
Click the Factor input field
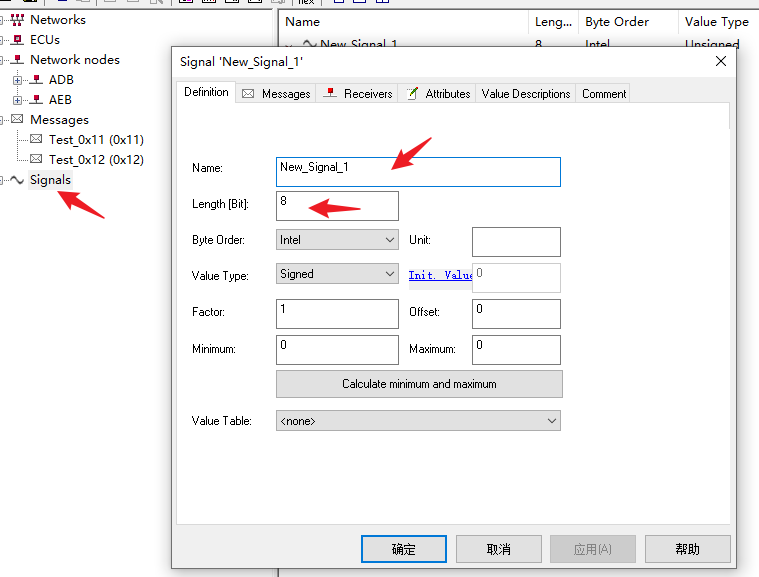click(x=337, y=314)
